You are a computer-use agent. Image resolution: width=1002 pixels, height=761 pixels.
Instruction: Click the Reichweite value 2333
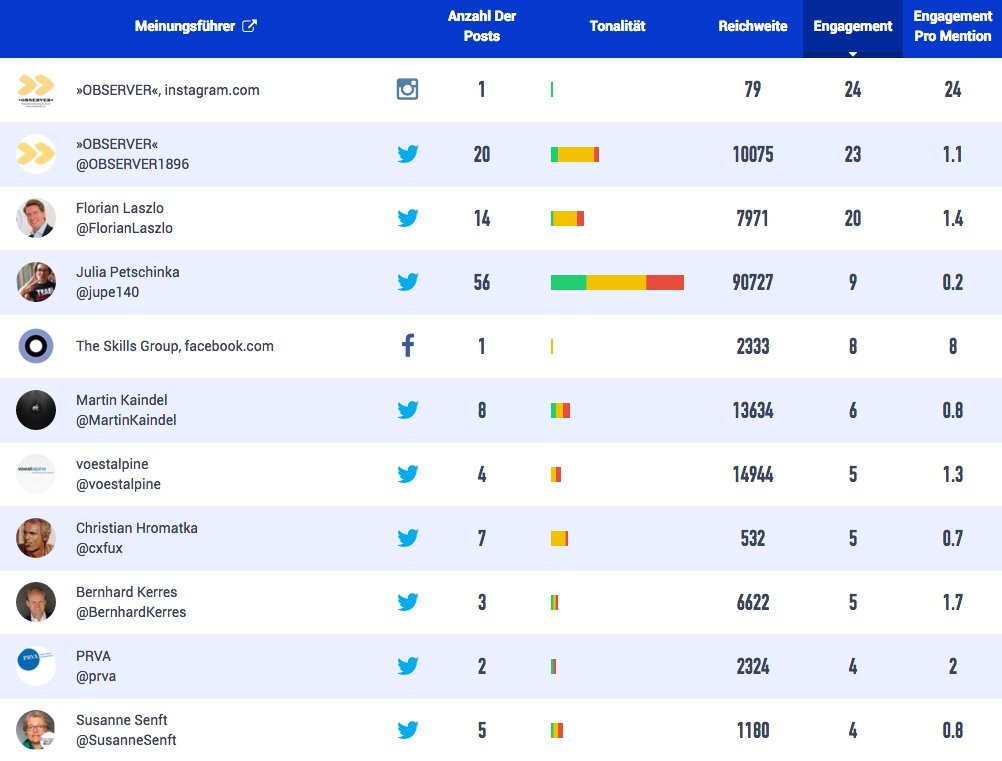[753, 346]
